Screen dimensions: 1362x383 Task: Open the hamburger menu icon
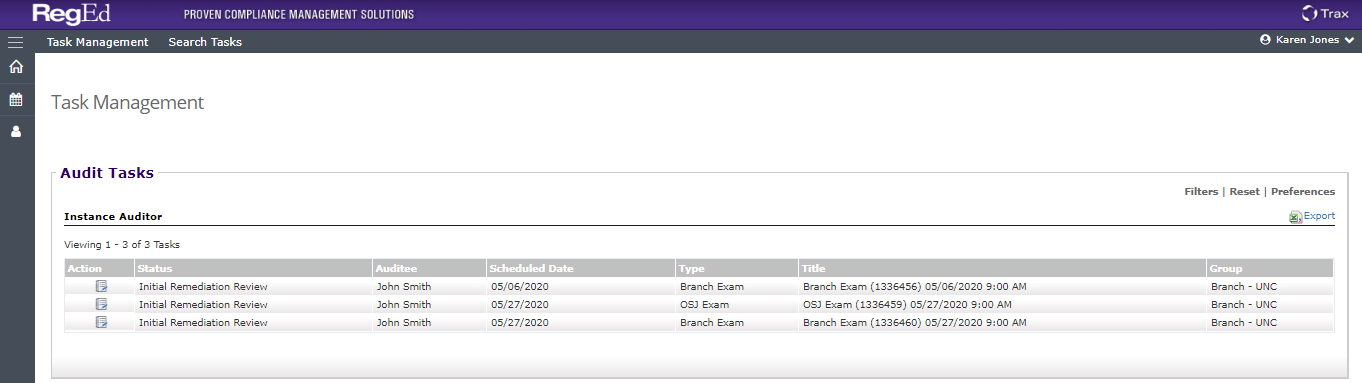pos(15,42)
